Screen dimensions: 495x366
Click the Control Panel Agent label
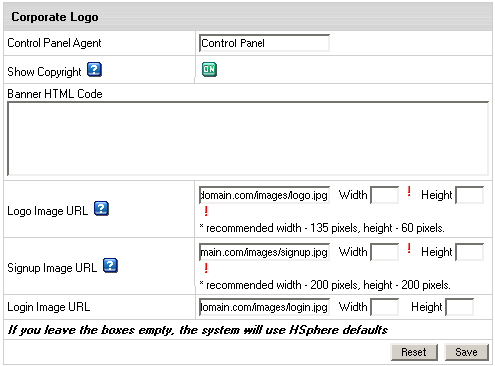pos(54,43)
